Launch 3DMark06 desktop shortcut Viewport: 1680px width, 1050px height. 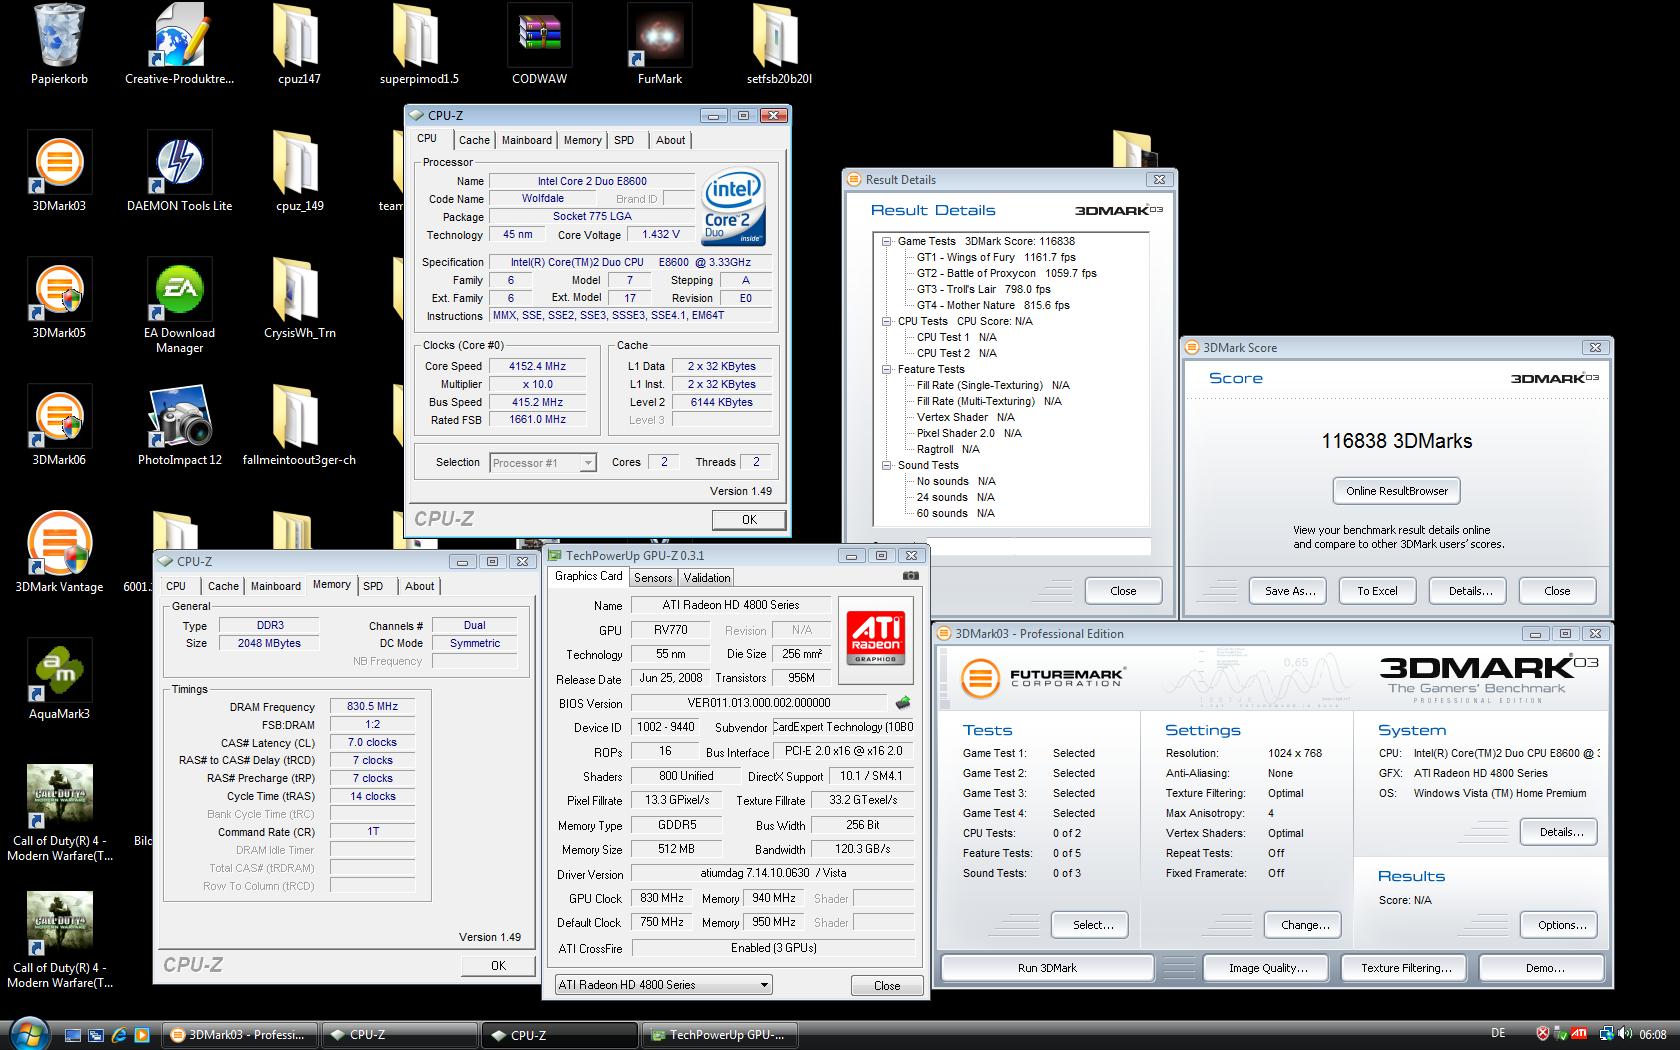59,425
